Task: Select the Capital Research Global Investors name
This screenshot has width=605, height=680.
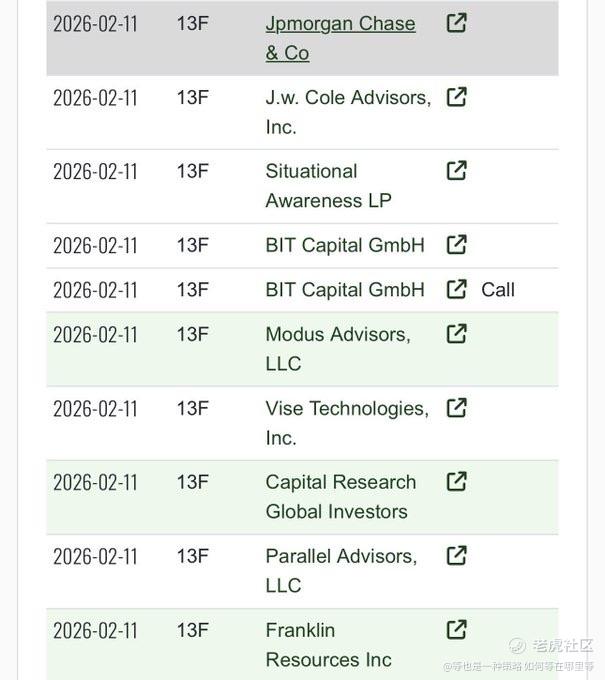Action: click(340, 497)
